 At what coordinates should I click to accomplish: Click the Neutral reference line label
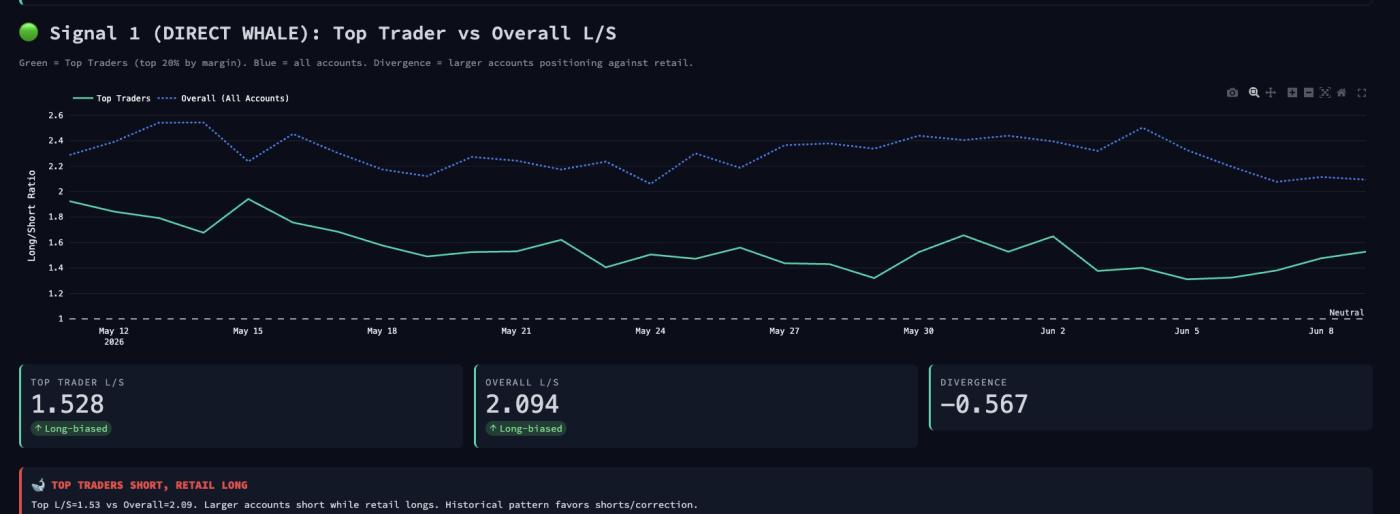pyautogui.click(x=1346, y=312)
